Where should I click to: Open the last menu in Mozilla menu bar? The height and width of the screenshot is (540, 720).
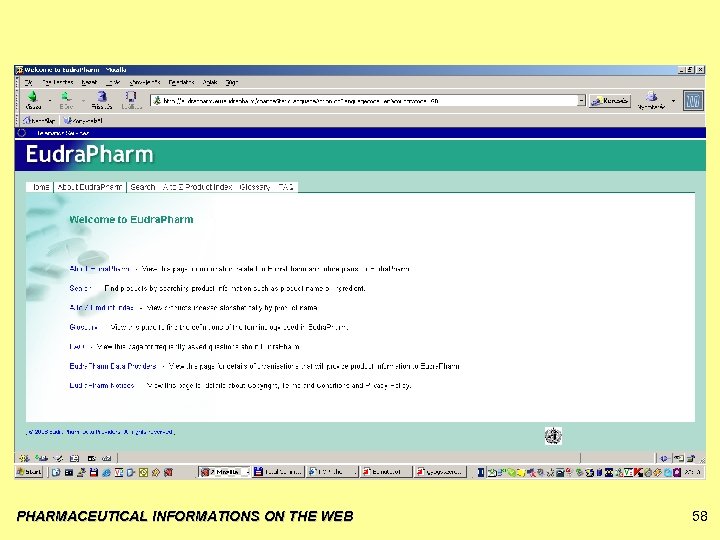[232, 82]
